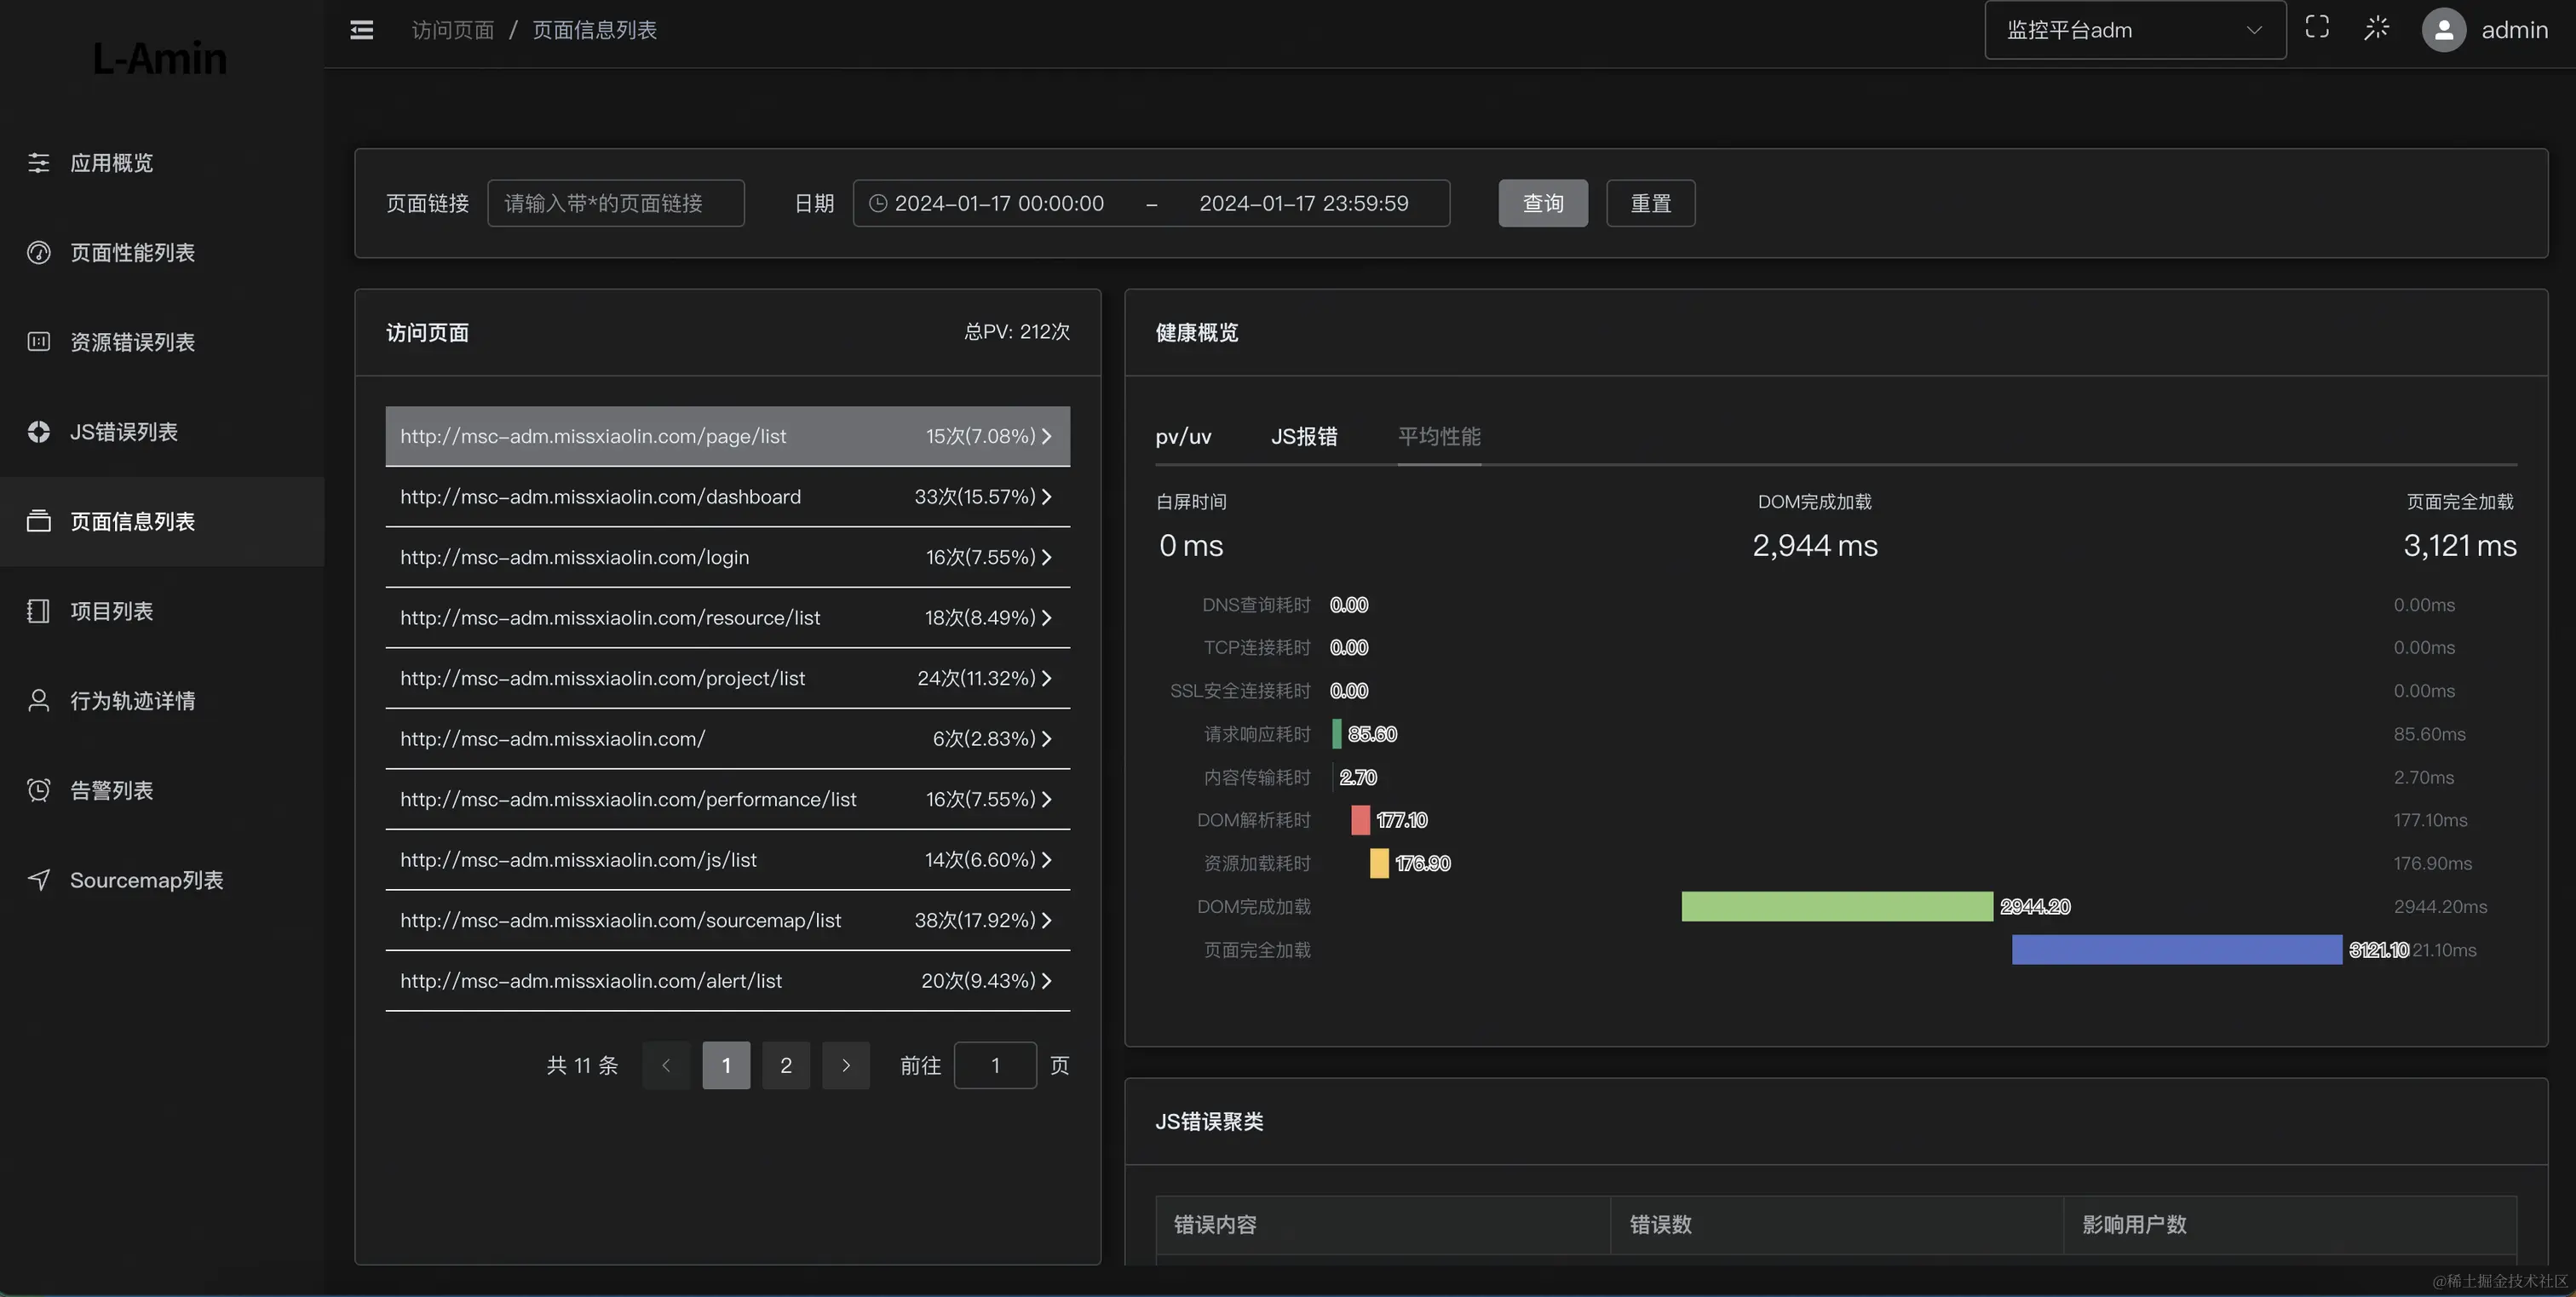Go to pagination page 2
This screenshot has width=2576, height=1297.
coord(786,1066)
